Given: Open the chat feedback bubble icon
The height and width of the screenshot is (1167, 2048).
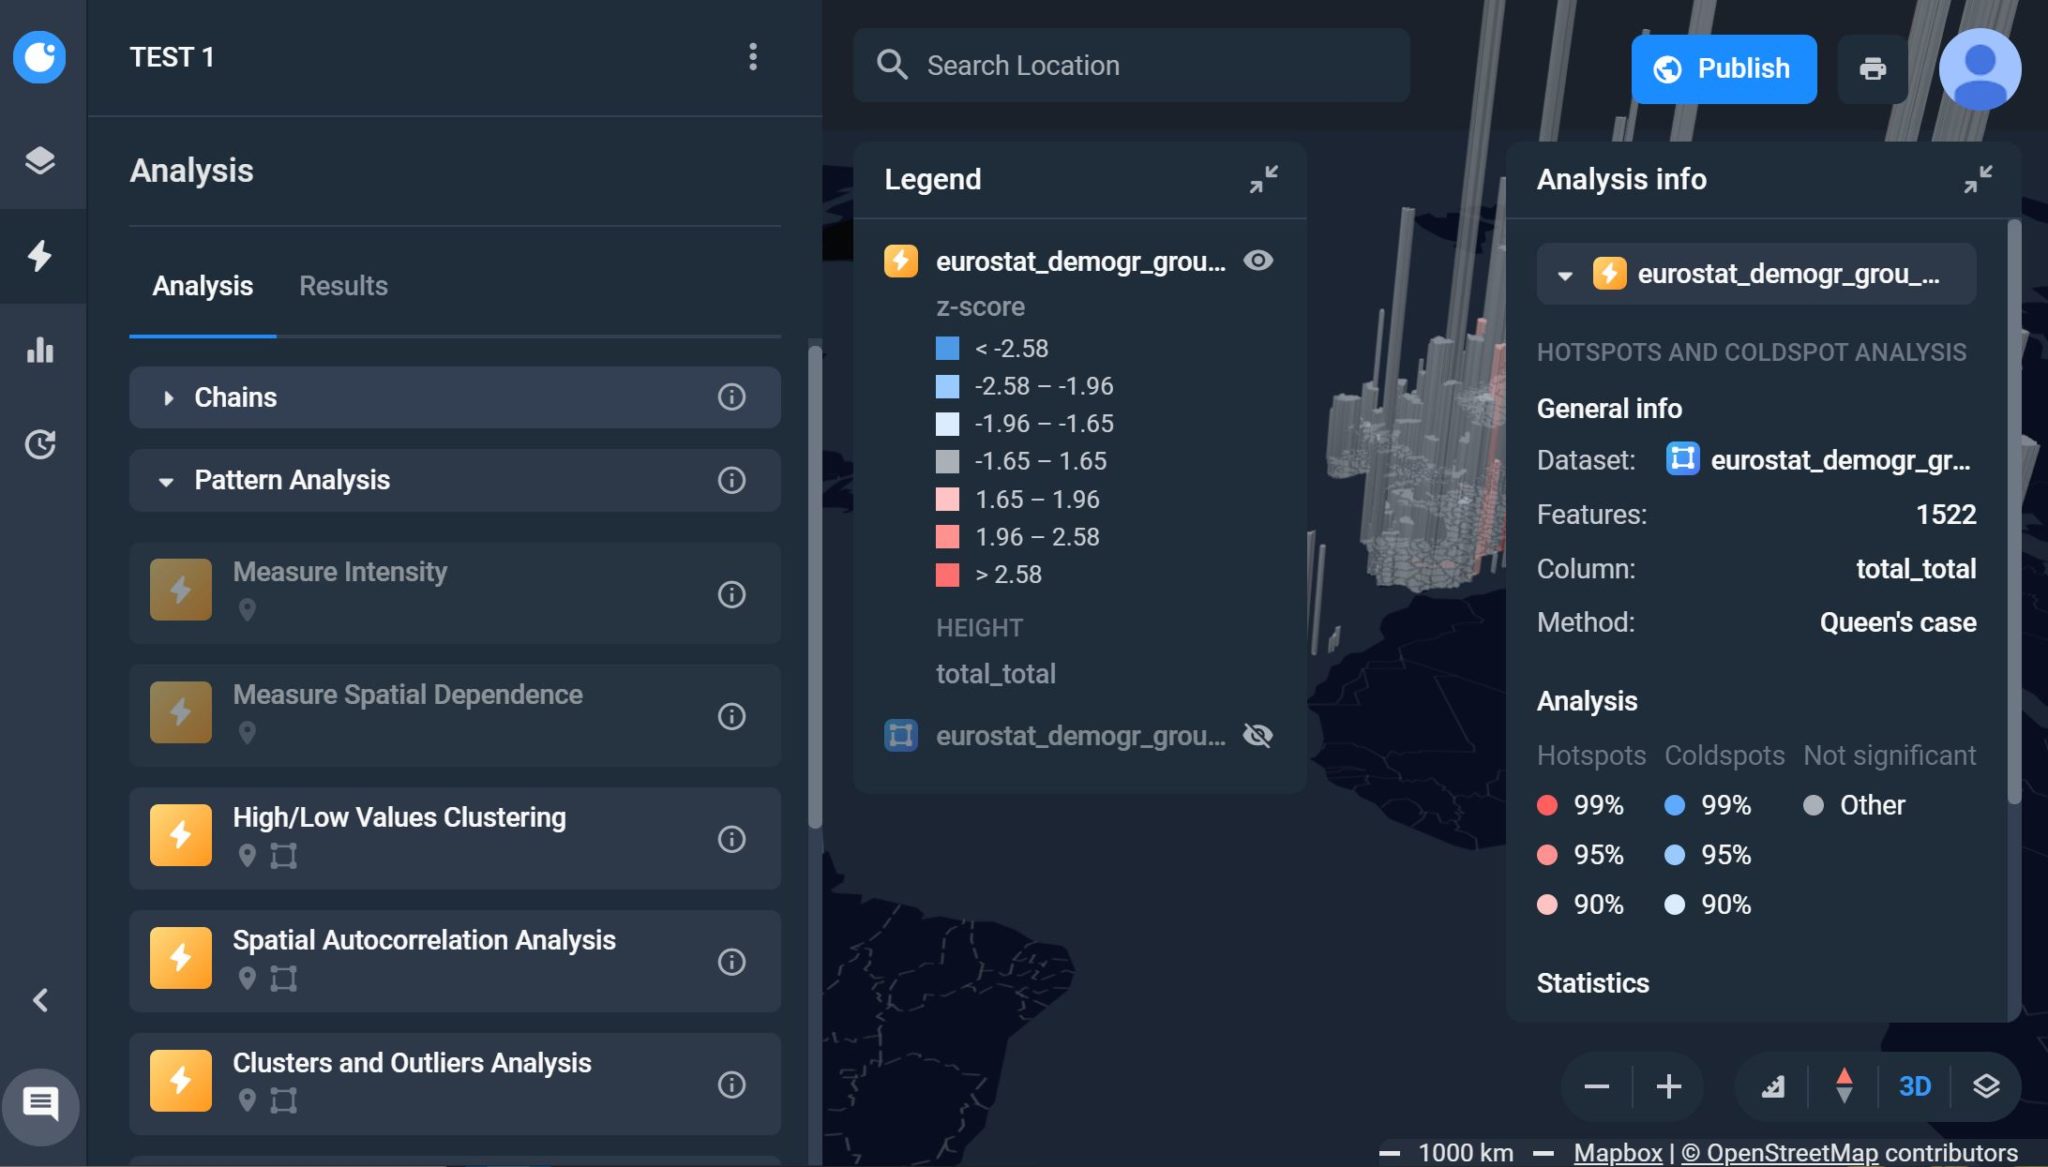Looking at the screenshot, I should click(40, 1105).
